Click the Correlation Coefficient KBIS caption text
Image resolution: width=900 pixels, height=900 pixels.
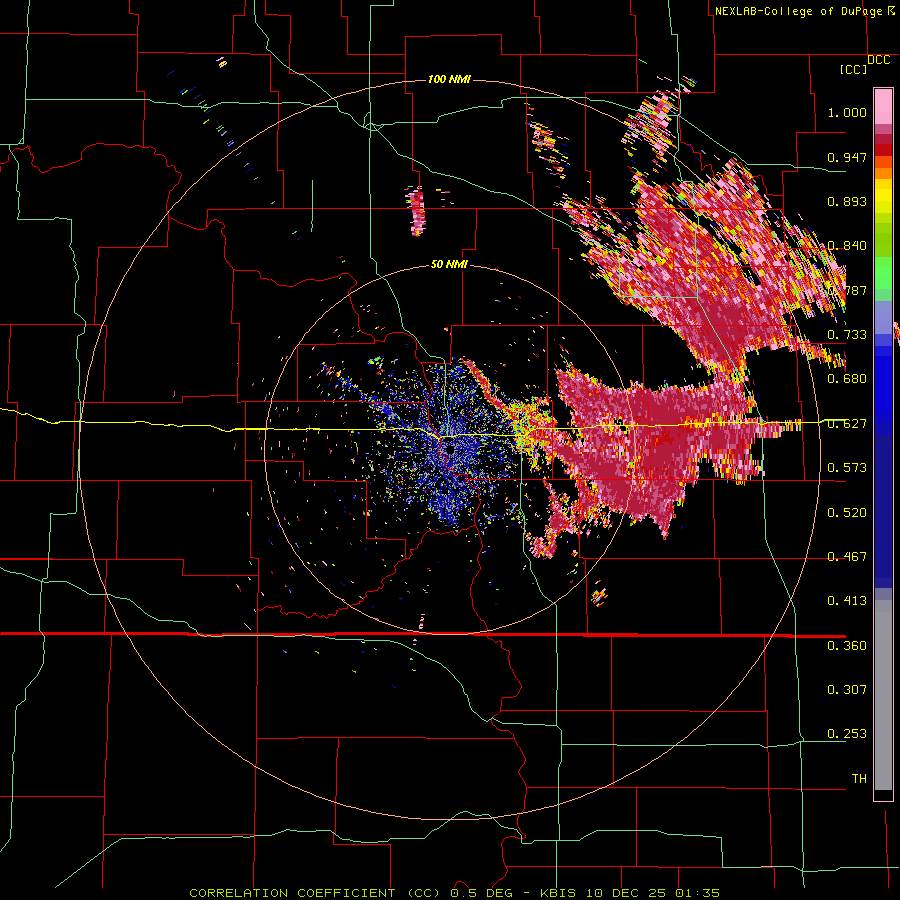point(454,893)
